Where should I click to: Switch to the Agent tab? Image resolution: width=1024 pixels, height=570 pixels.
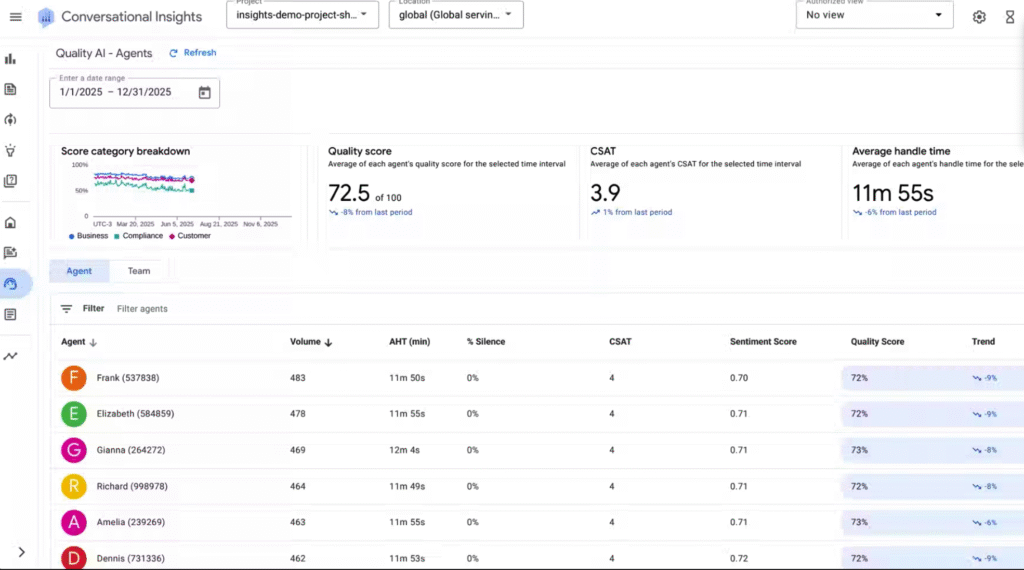(79, 271)
